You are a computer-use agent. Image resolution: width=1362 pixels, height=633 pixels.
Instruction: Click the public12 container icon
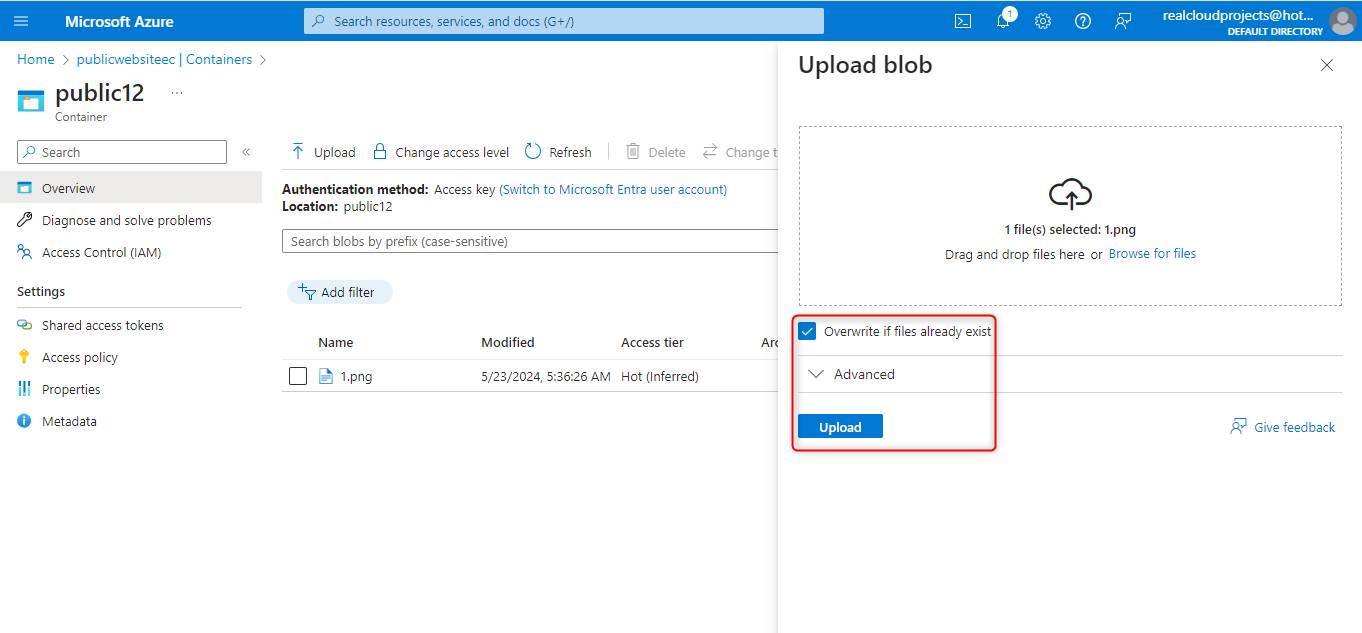31,100
